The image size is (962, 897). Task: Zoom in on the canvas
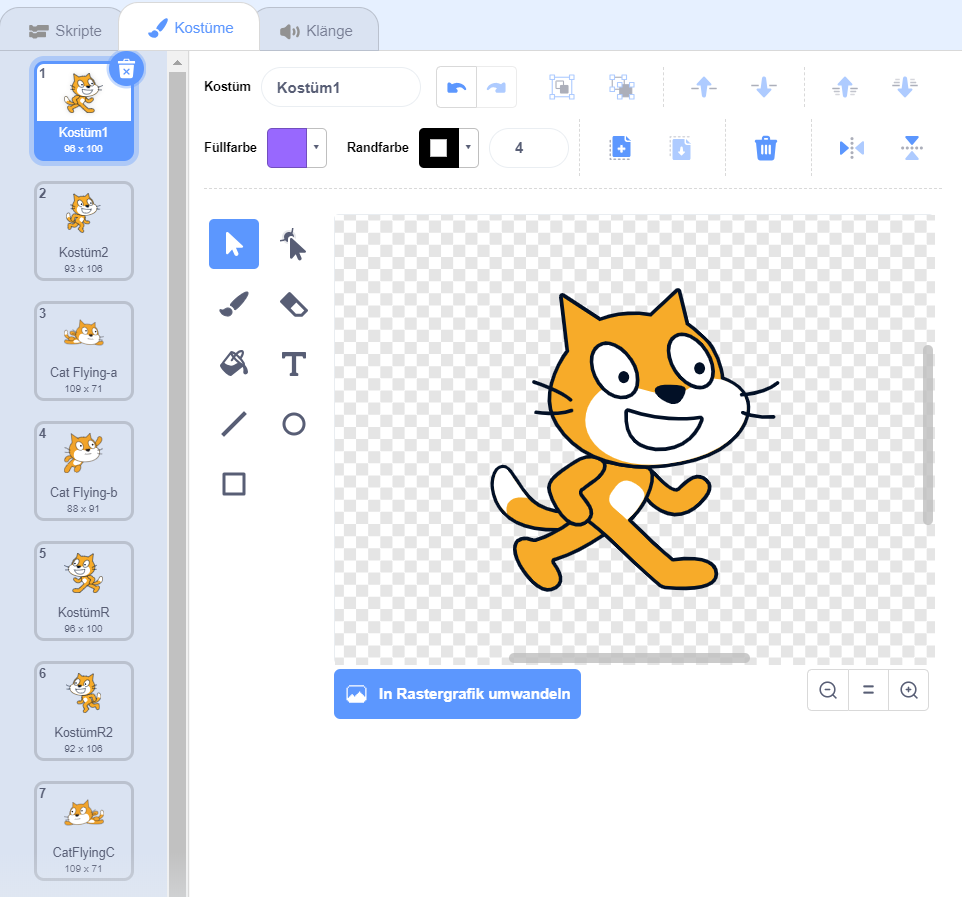[x=909, y=690]
